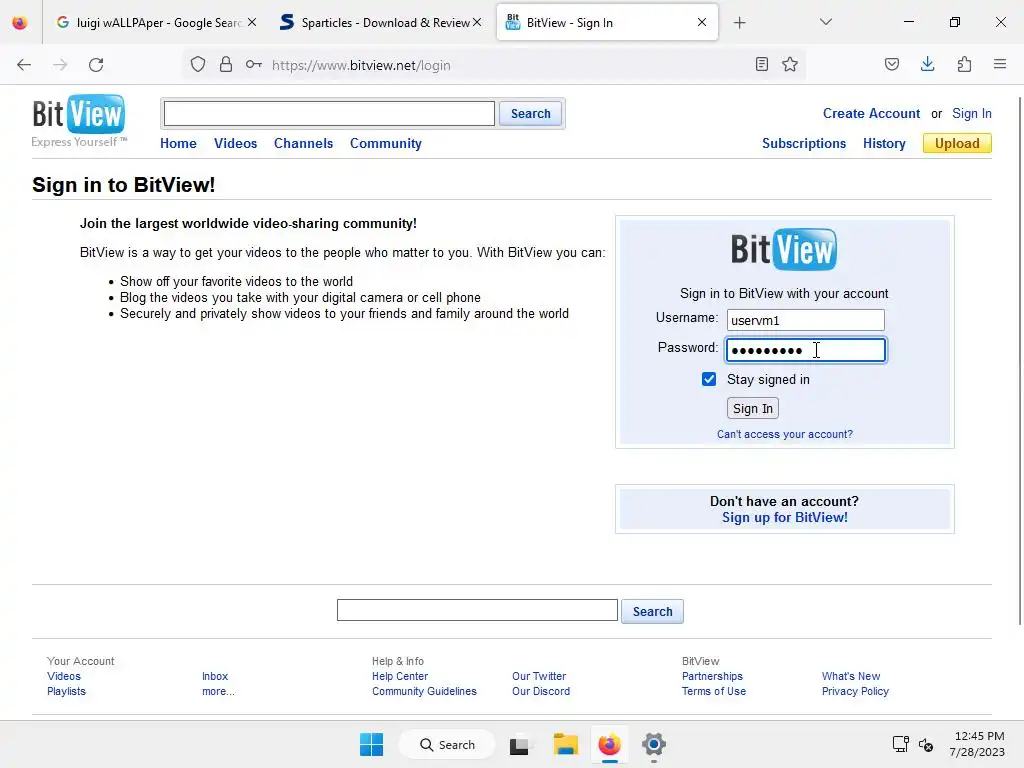
Task: Open Subscriptions link
Action: tap(804, 144)
